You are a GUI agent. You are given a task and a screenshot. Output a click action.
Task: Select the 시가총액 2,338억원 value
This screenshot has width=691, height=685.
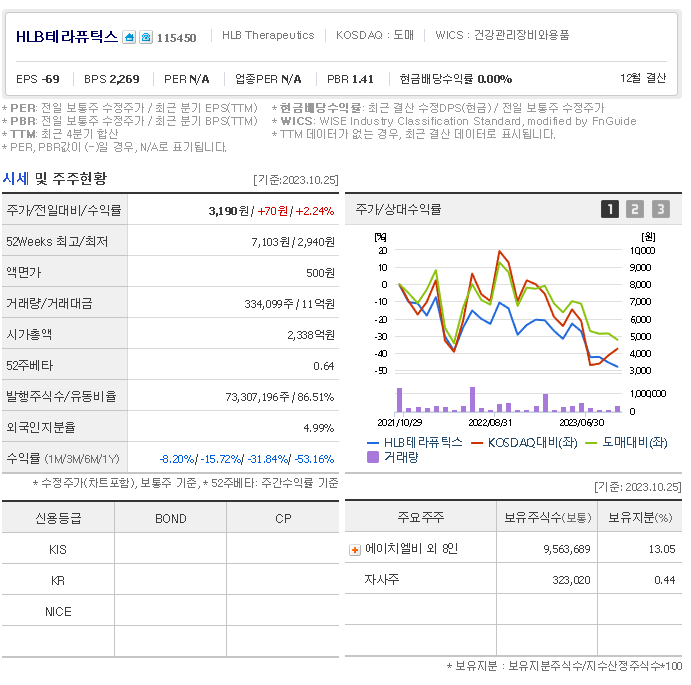click(x=311, y=335)
